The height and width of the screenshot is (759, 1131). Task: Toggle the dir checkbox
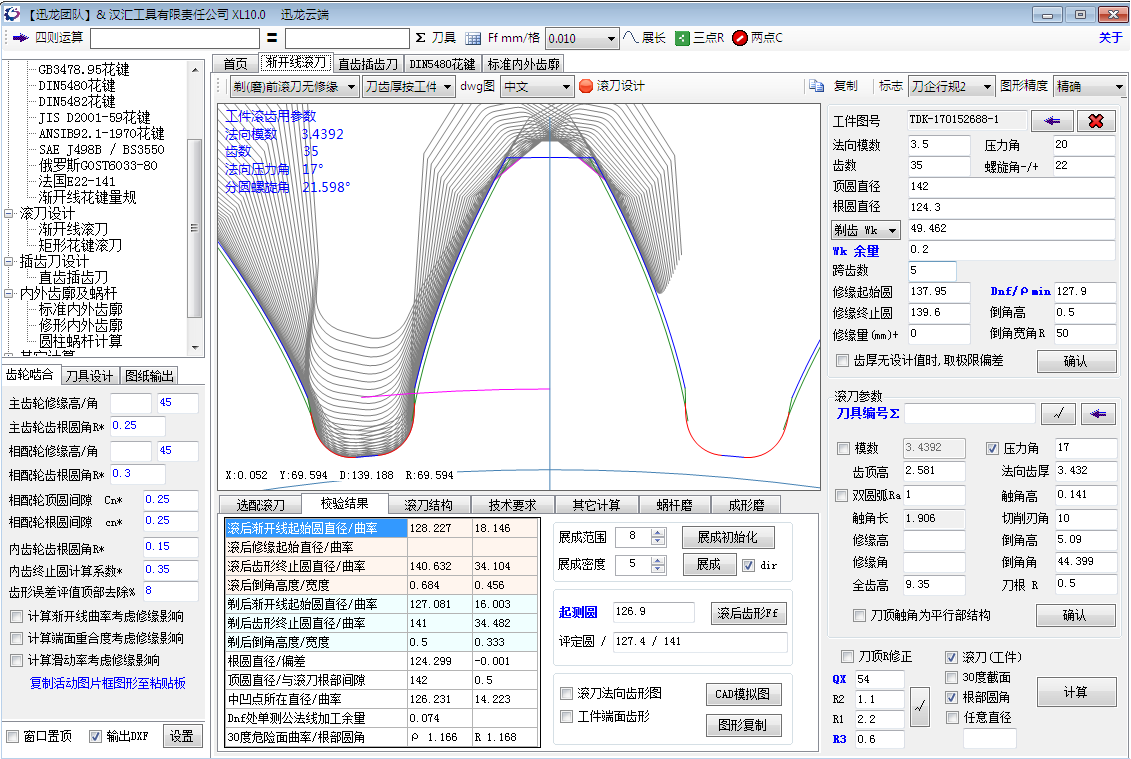749,566
